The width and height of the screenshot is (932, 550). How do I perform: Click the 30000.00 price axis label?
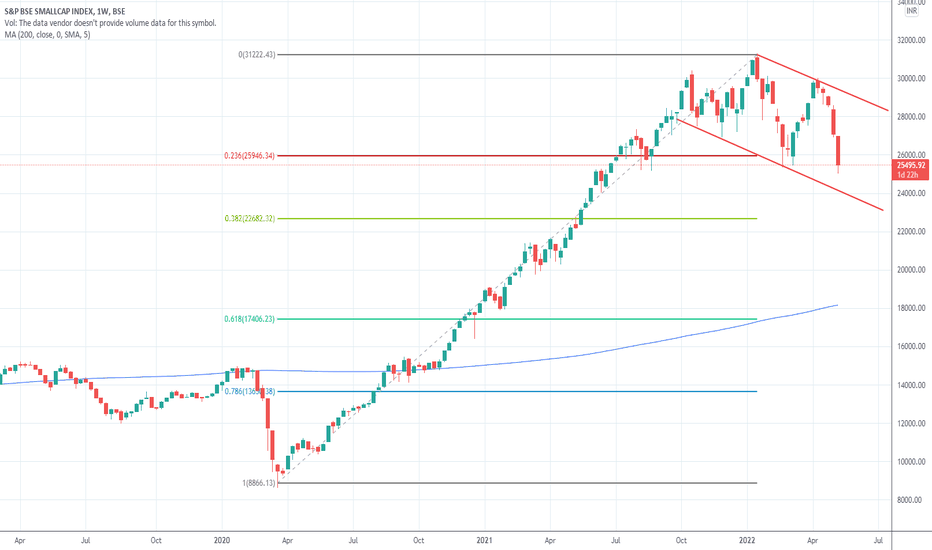(x=911, y=78)
